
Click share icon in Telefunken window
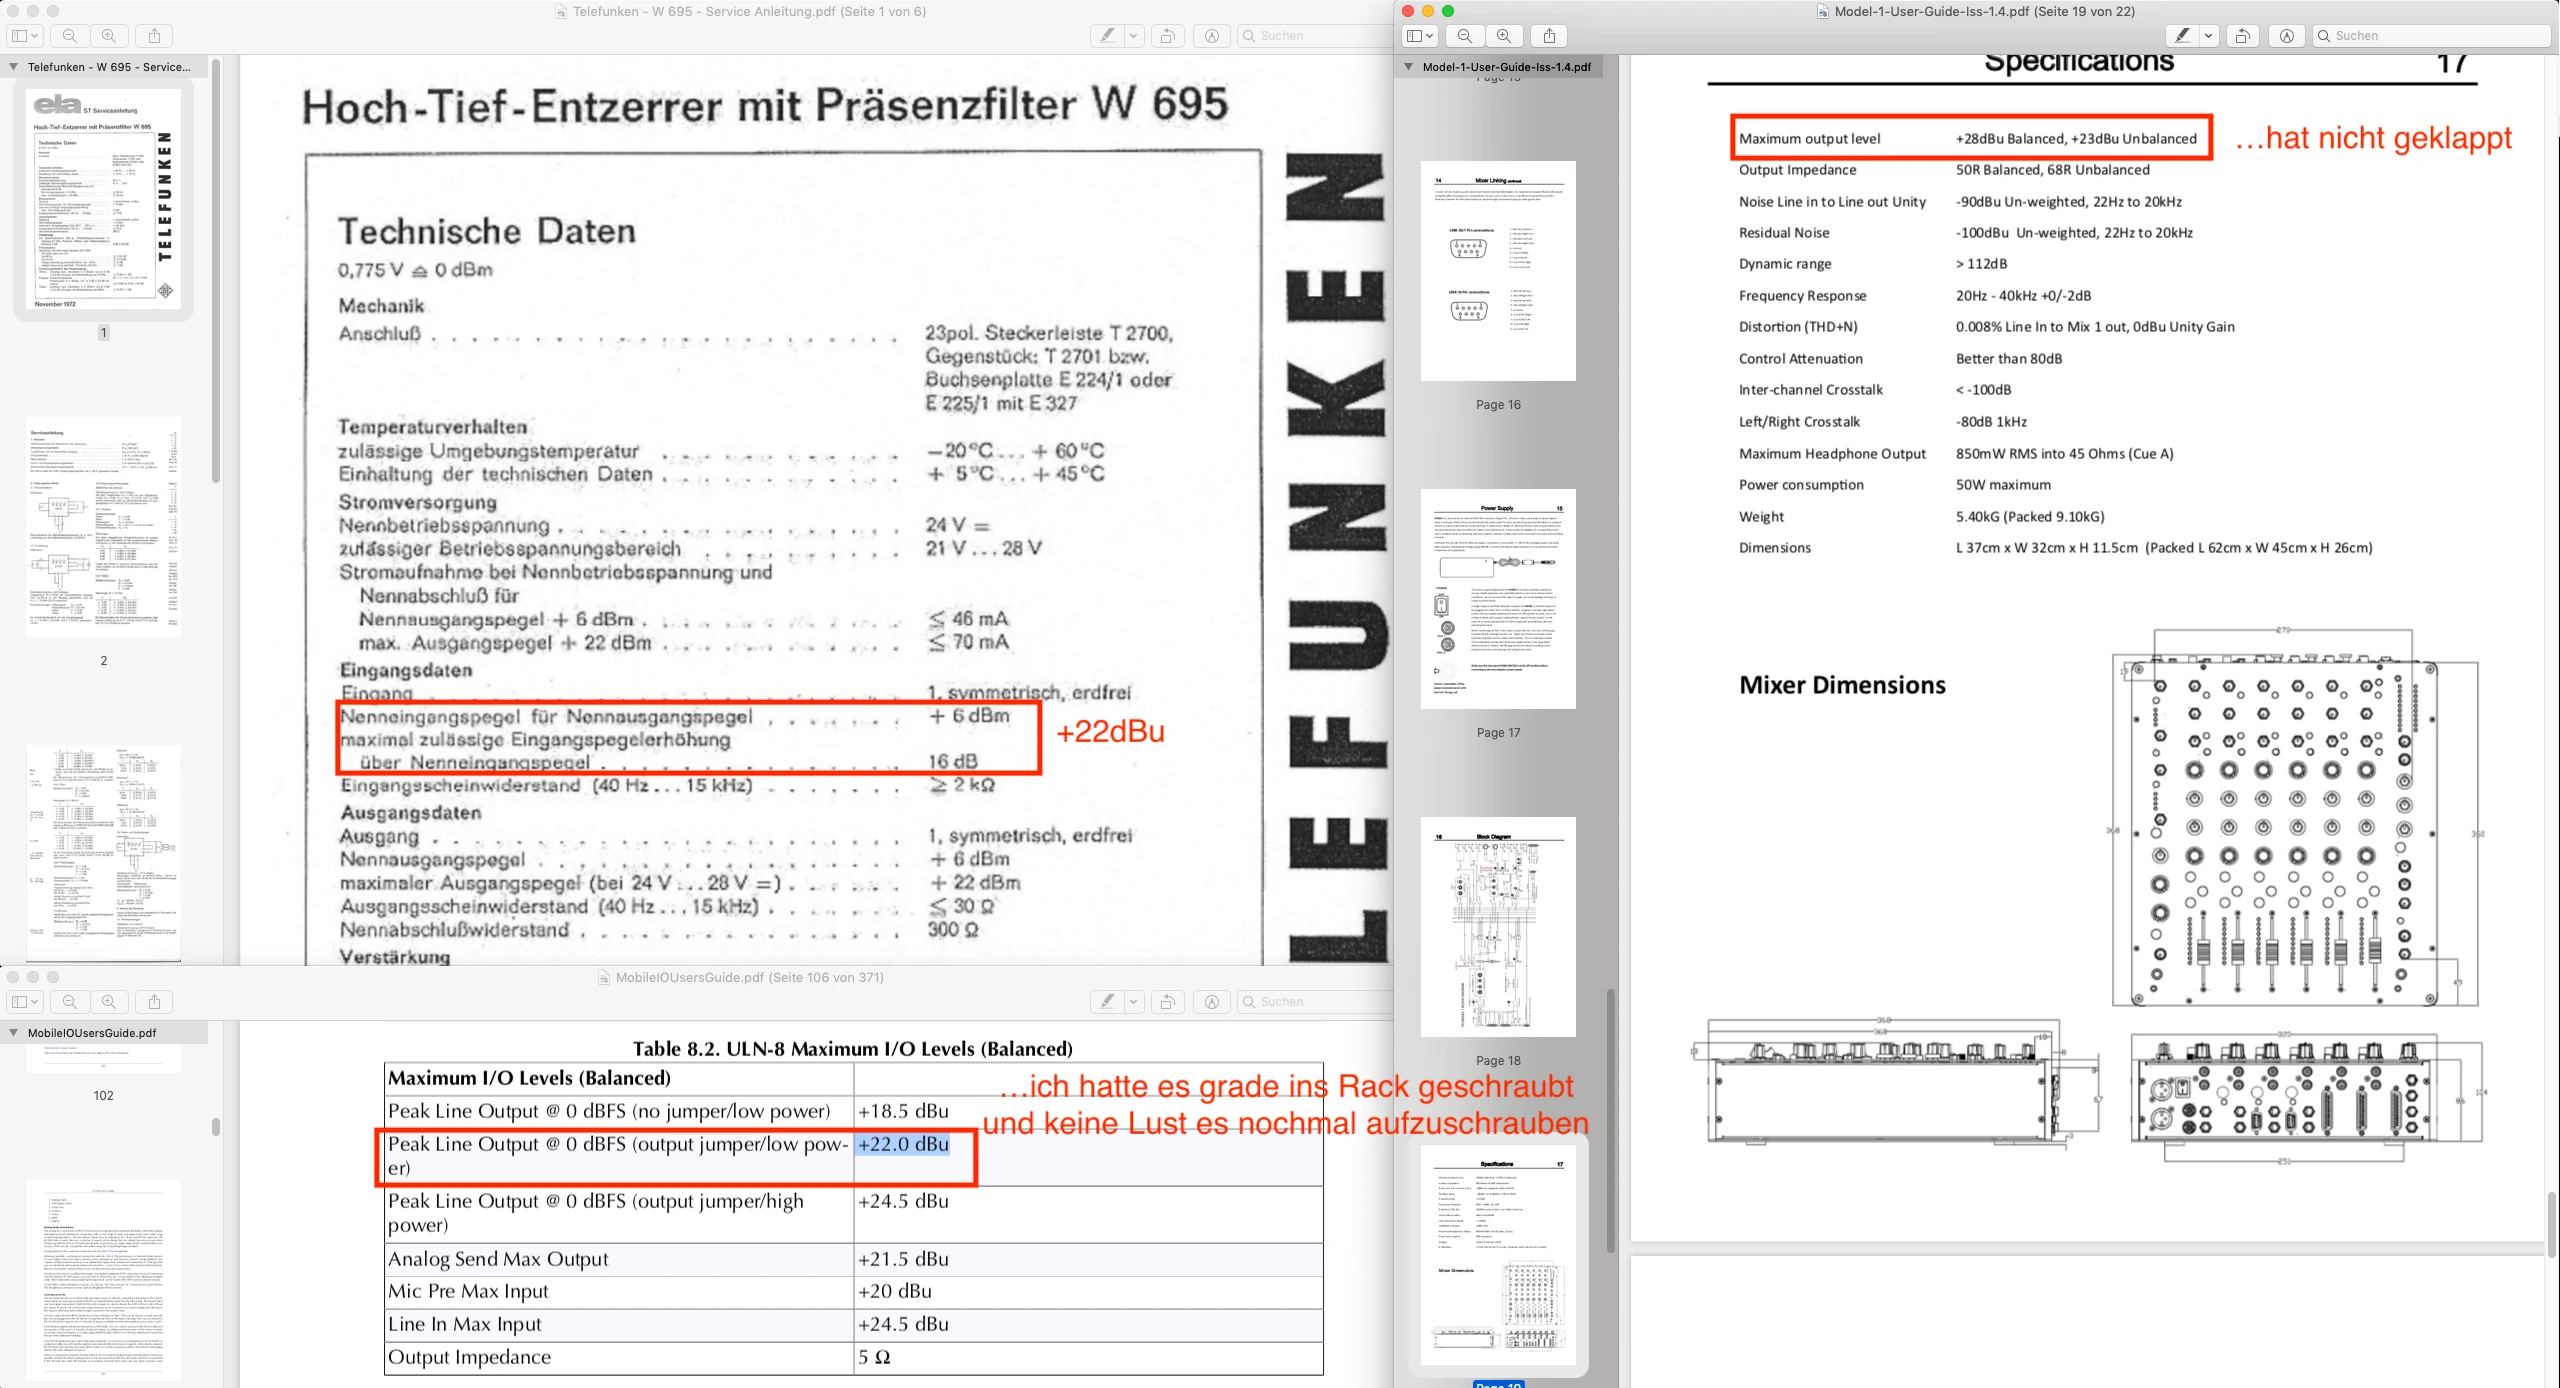coord(154,36)
